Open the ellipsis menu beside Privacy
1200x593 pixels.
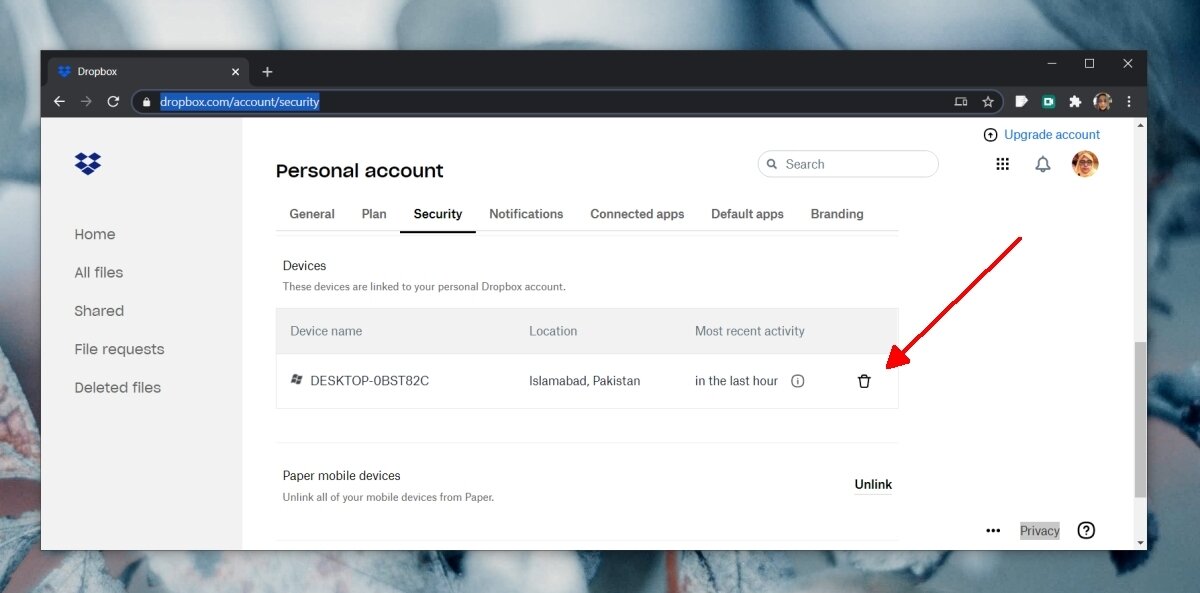click(992, 530)
